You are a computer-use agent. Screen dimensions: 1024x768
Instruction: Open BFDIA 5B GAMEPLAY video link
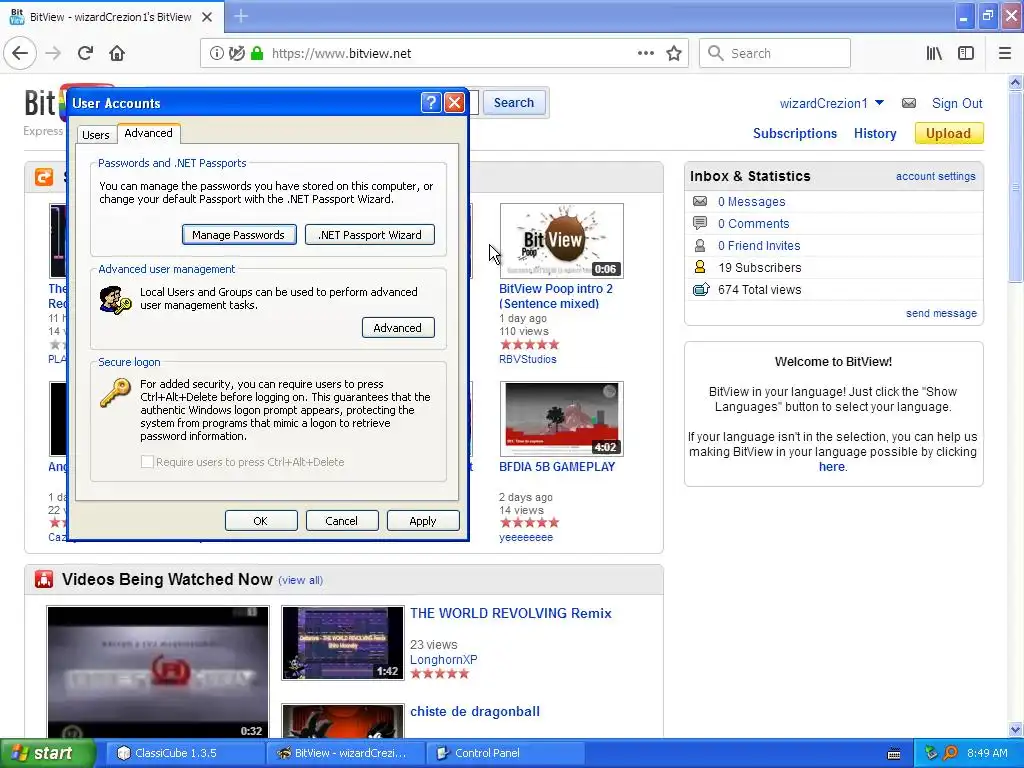[557, 467]
